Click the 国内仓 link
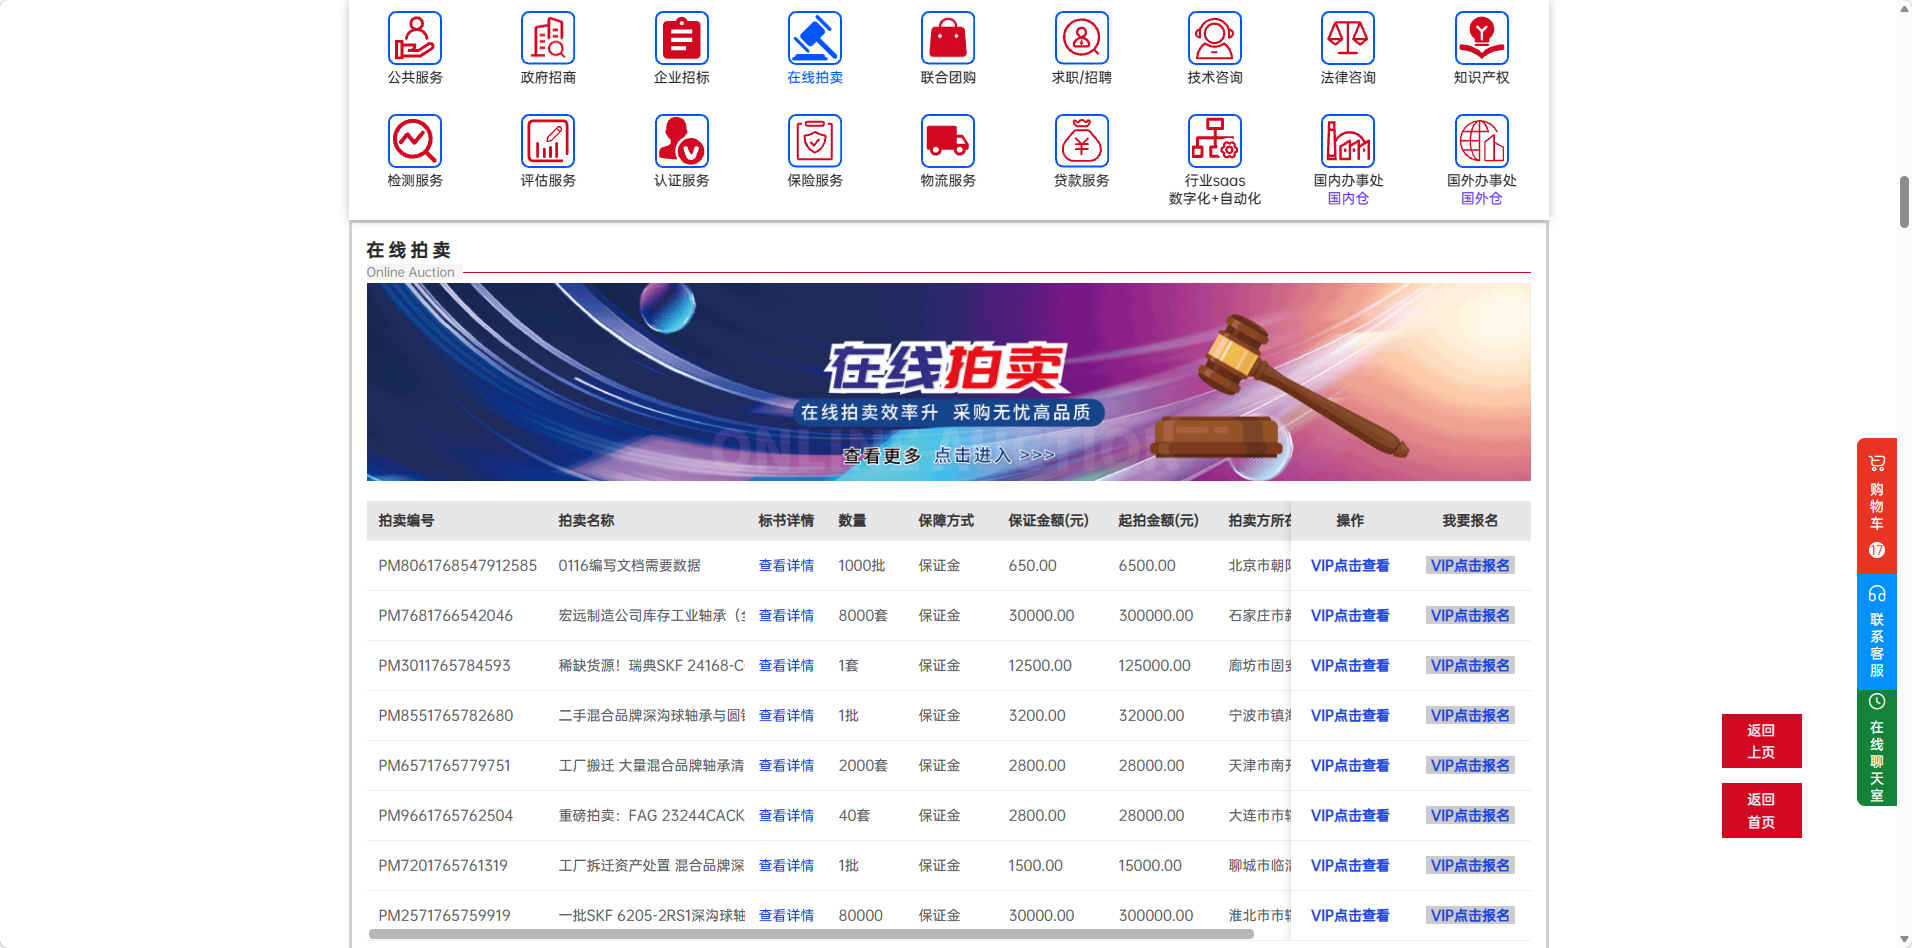The image size is (1912, 948). click(1347, 199)
